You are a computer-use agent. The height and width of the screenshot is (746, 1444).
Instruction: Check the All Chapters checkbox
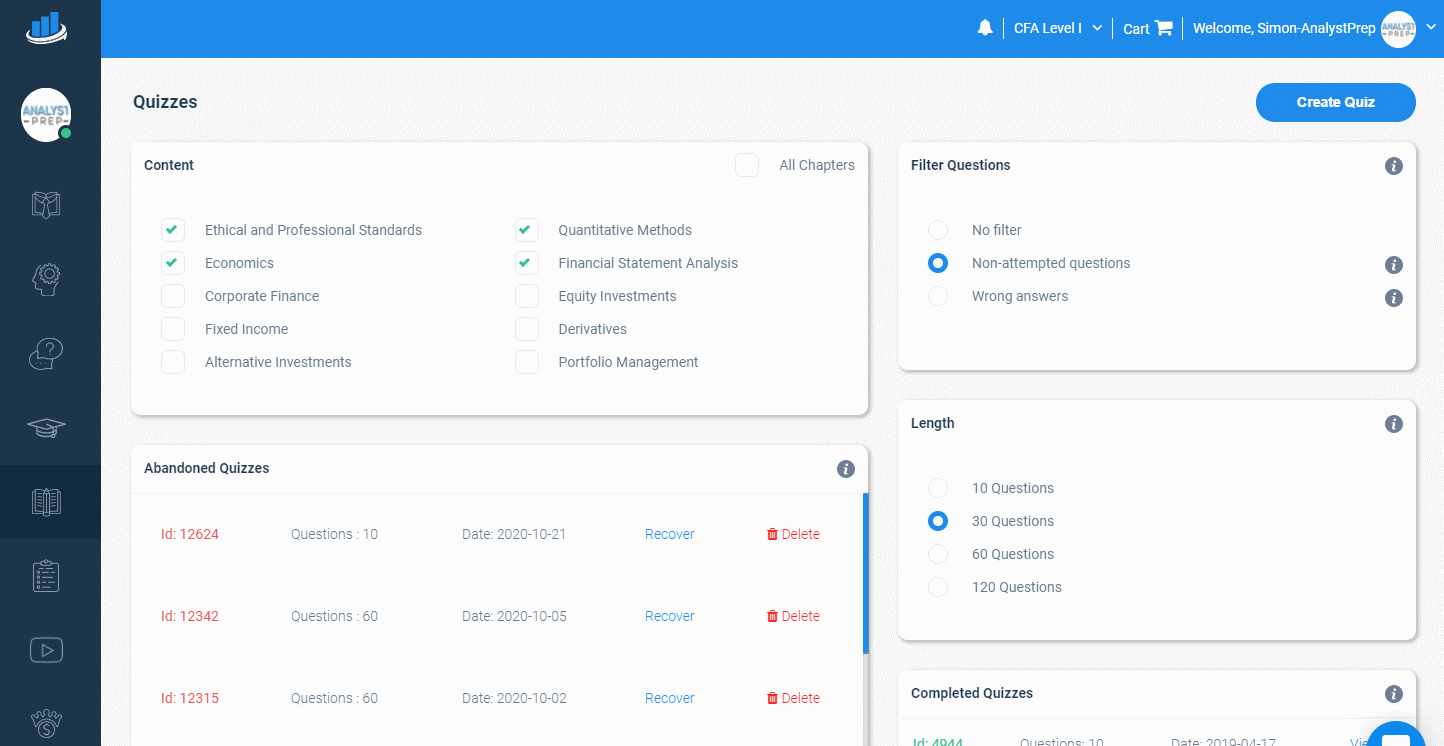point(746,165)
